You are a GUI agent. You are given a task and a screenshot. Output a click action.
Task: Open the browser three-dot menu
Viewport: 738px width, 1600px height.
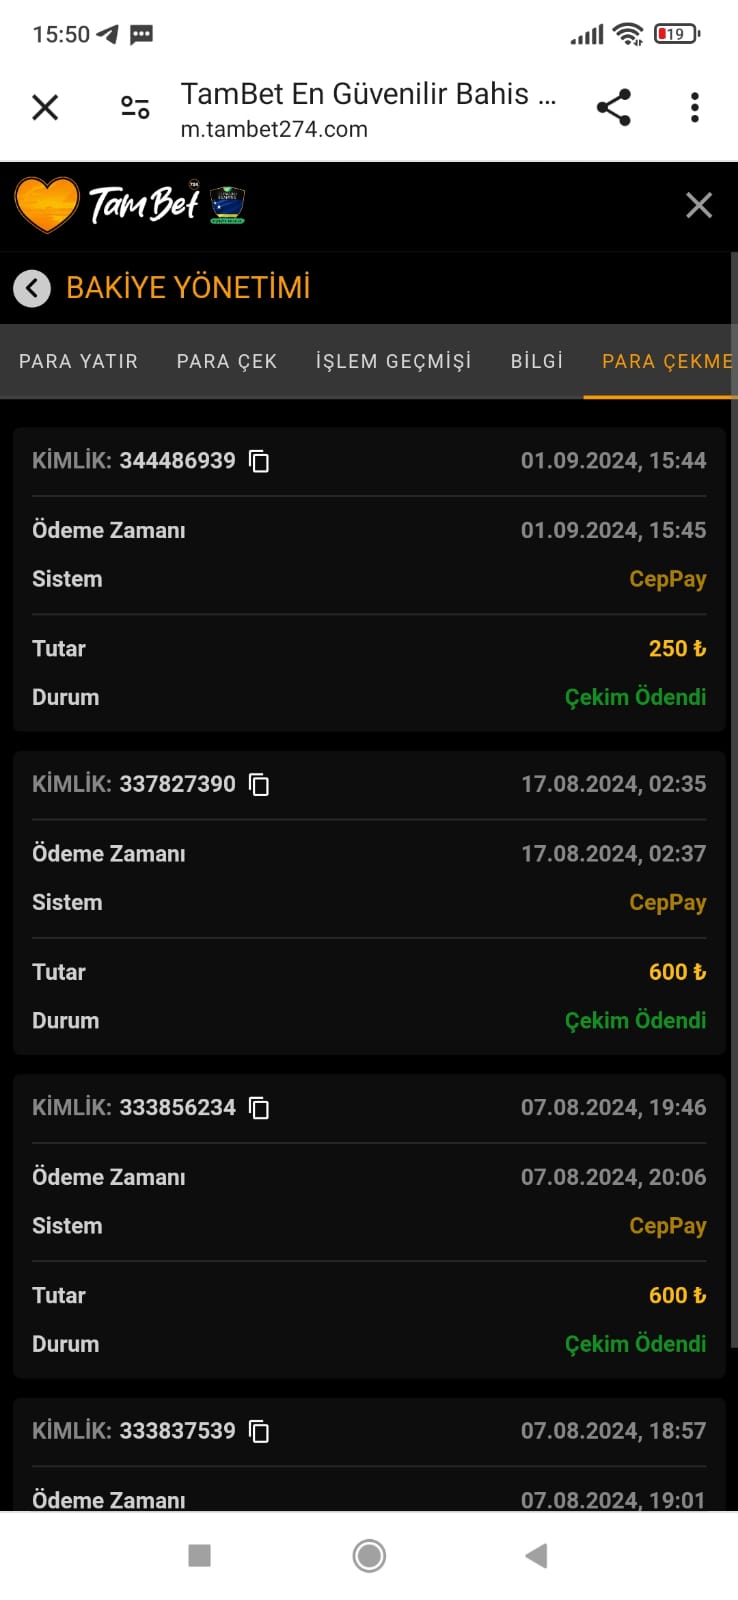[x=695, y=107]
